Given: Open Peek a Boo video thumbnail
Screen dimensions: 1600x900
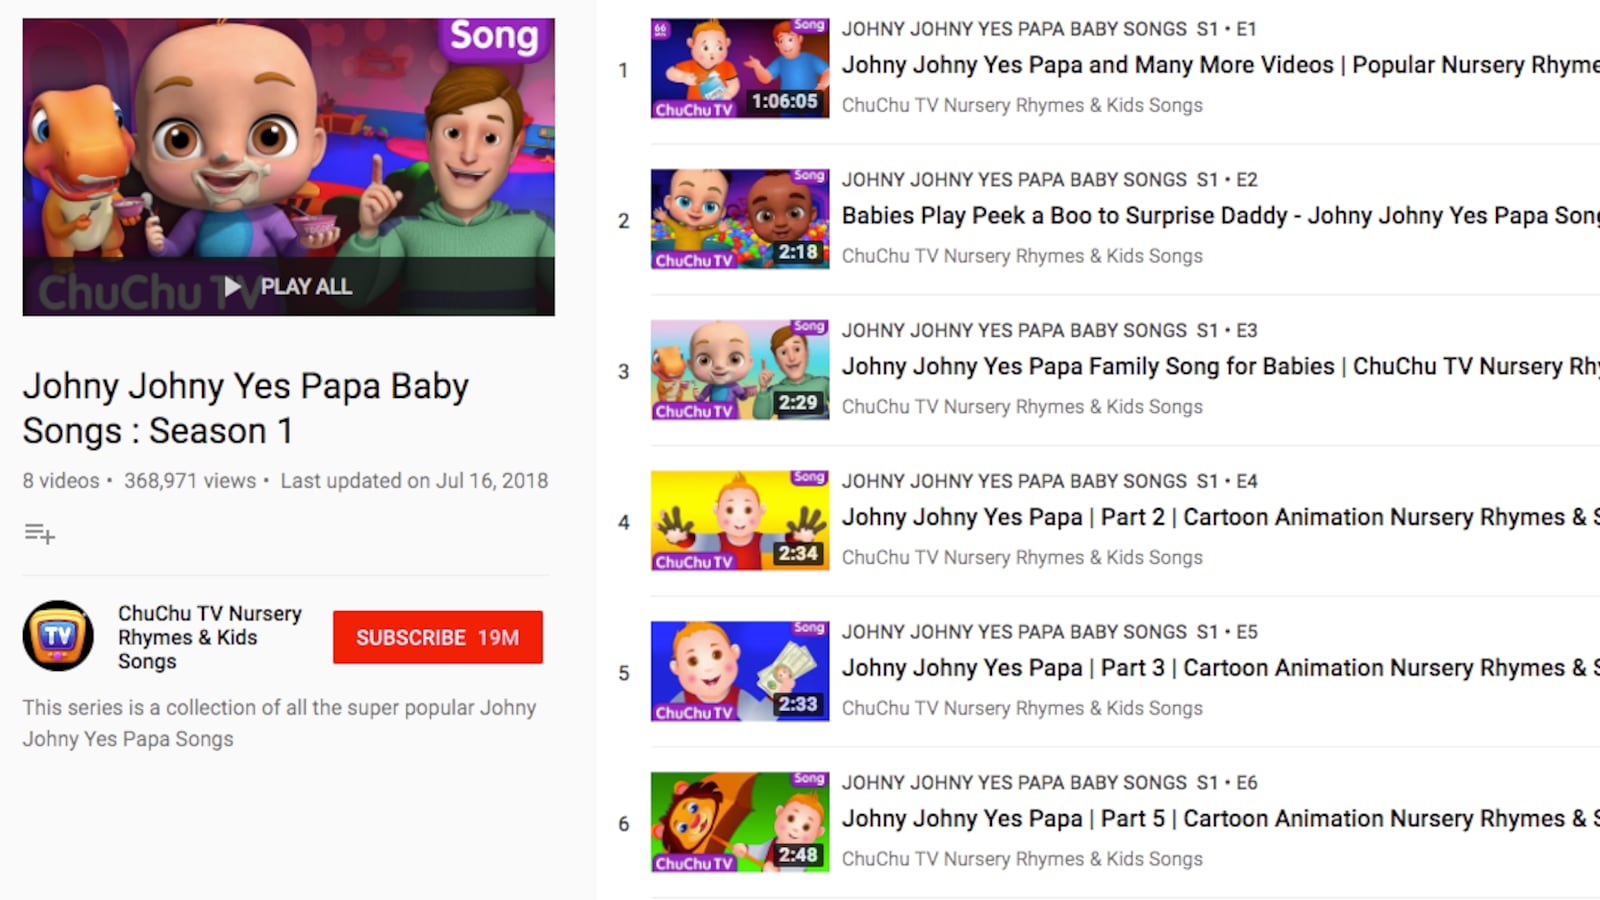Looking at the screenshot, I should (739, 219).
